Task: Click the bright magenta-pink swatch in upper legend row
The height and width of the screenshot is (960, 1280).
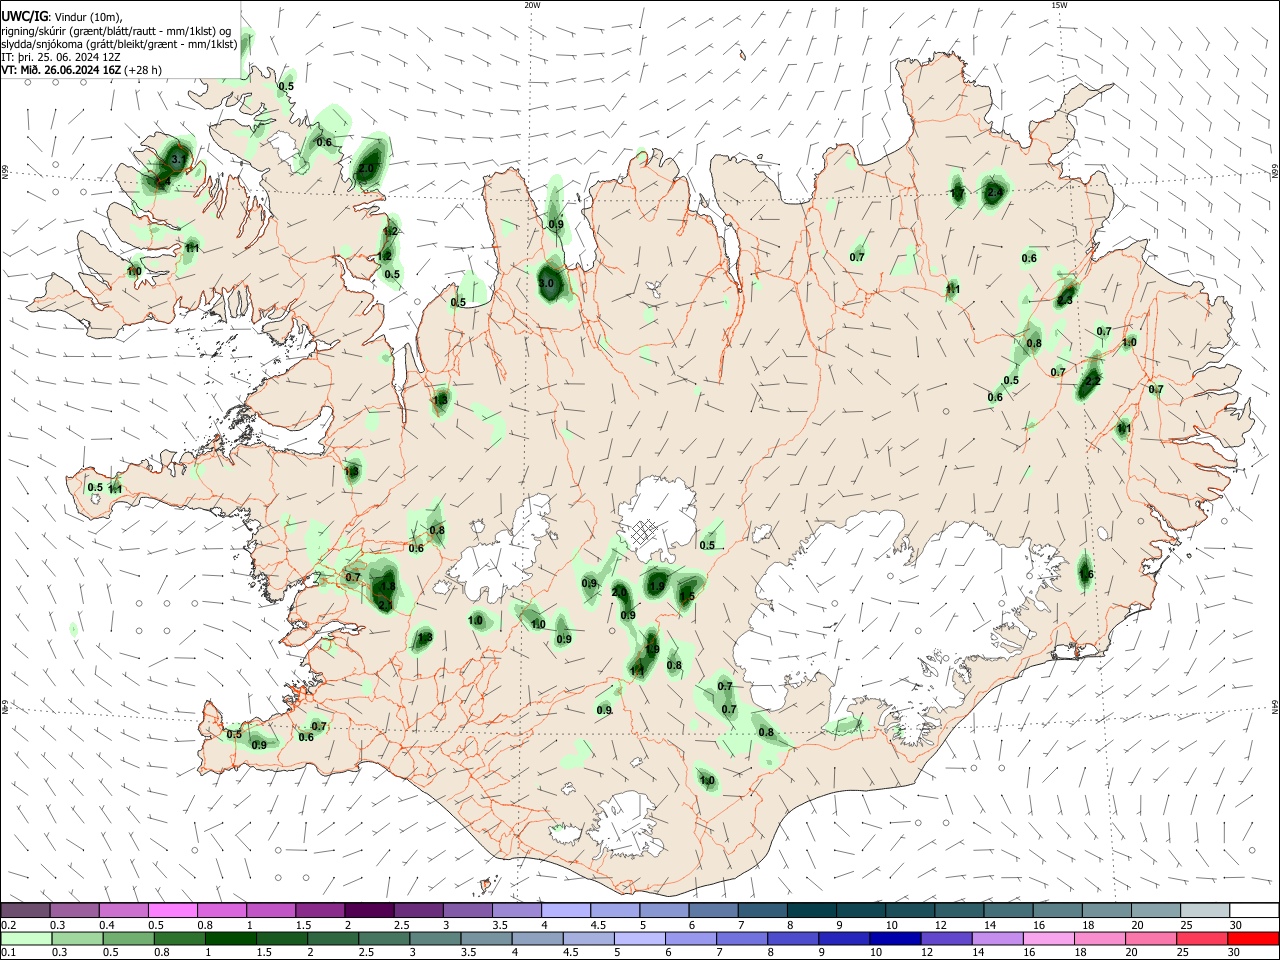Action: point(173,910)
